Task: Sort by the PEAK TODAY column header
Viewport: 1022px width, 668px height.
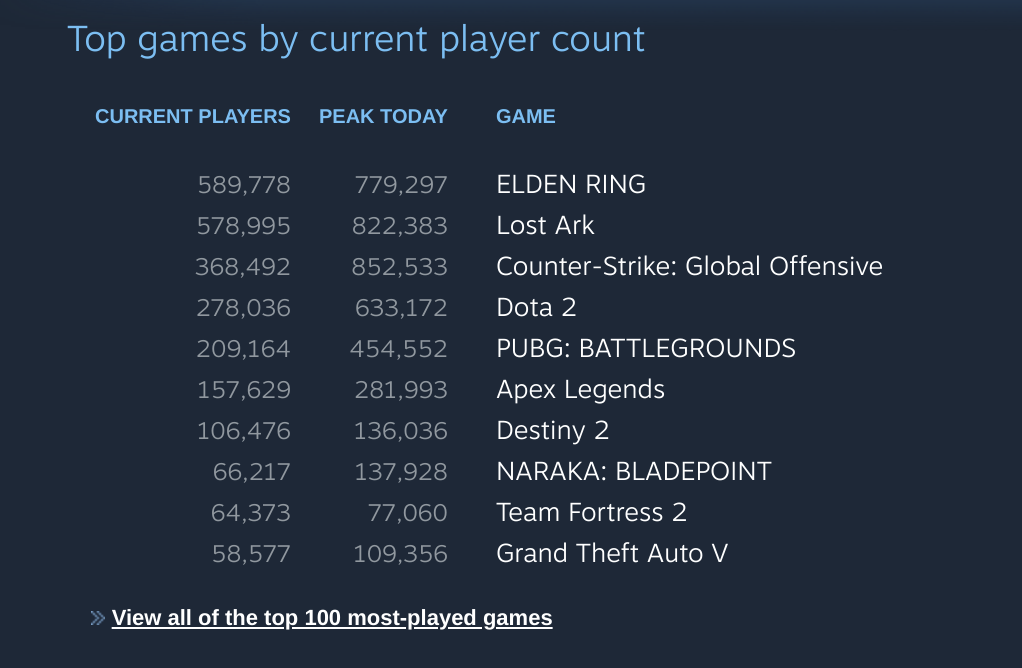Action: [x=383, y=116]
